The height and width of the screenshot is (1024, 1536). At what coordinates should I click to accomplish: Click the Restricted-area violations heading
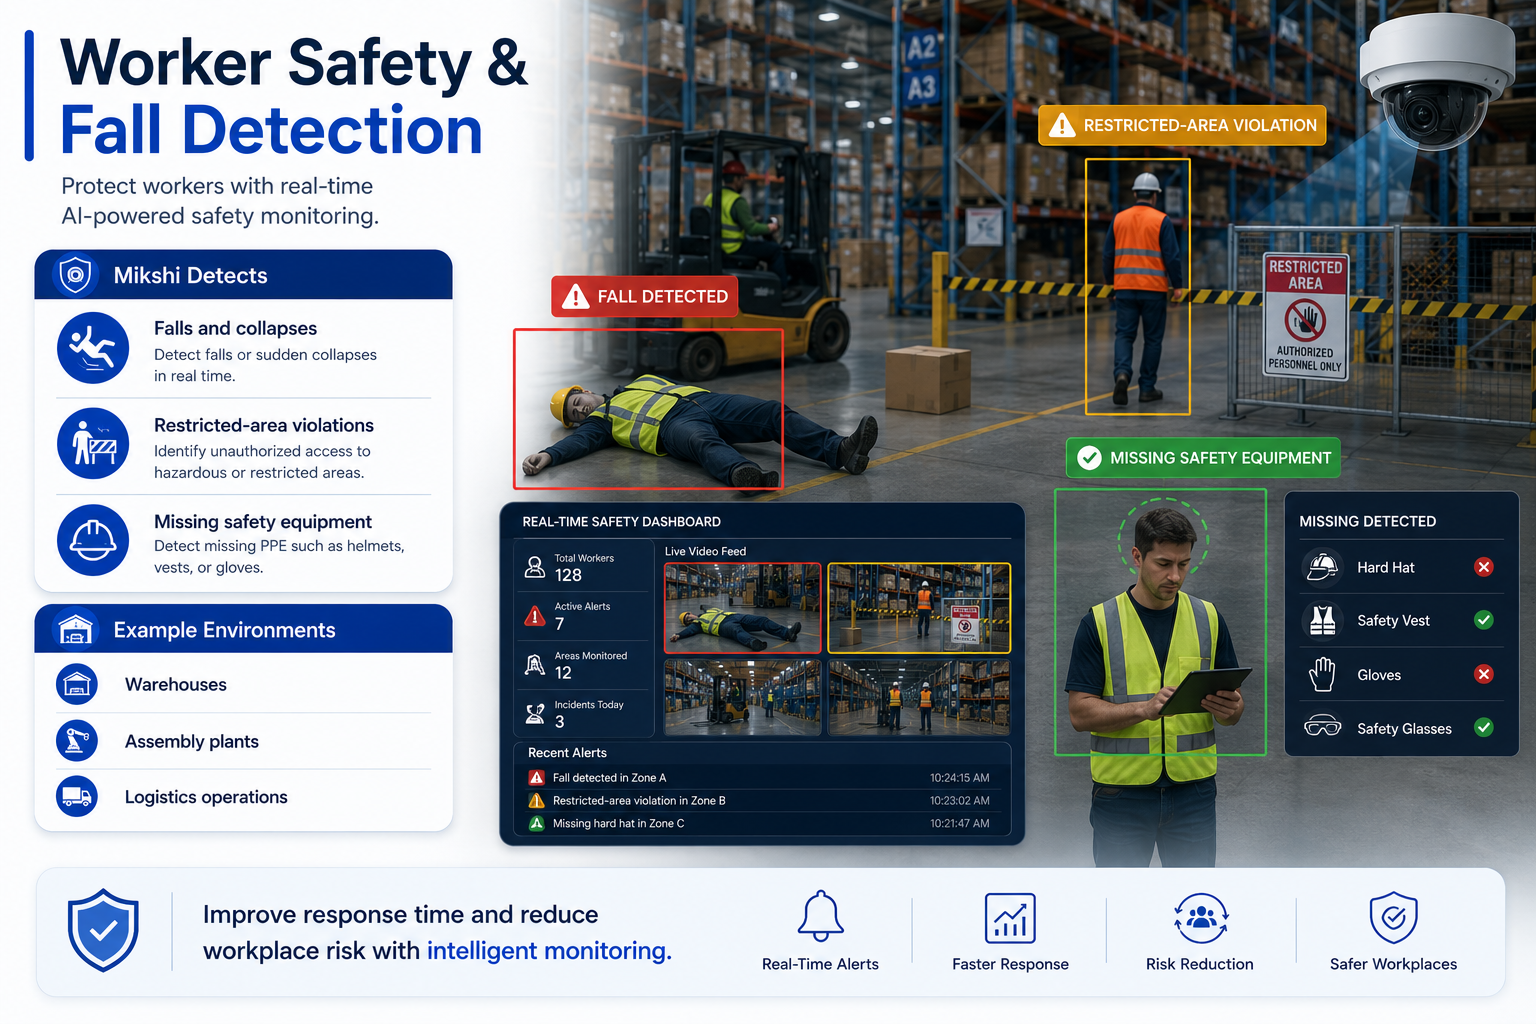click(264, 425)
